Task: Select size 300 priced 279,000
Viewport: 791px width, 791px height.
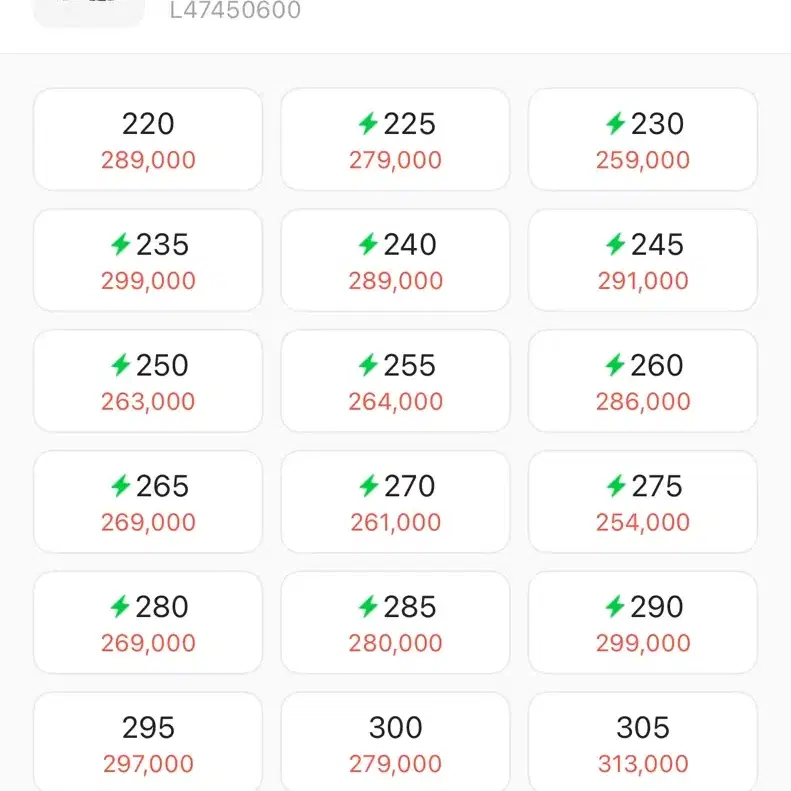Action: click(x=395, y=743)
